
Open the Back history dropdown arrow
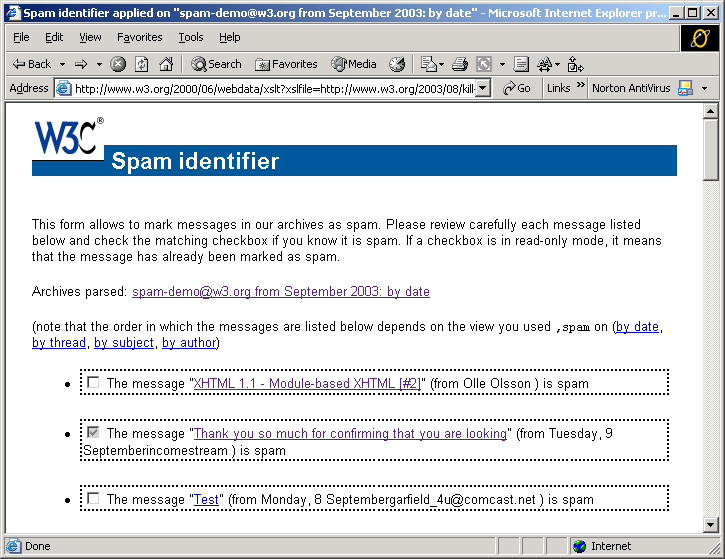[62, 64]
